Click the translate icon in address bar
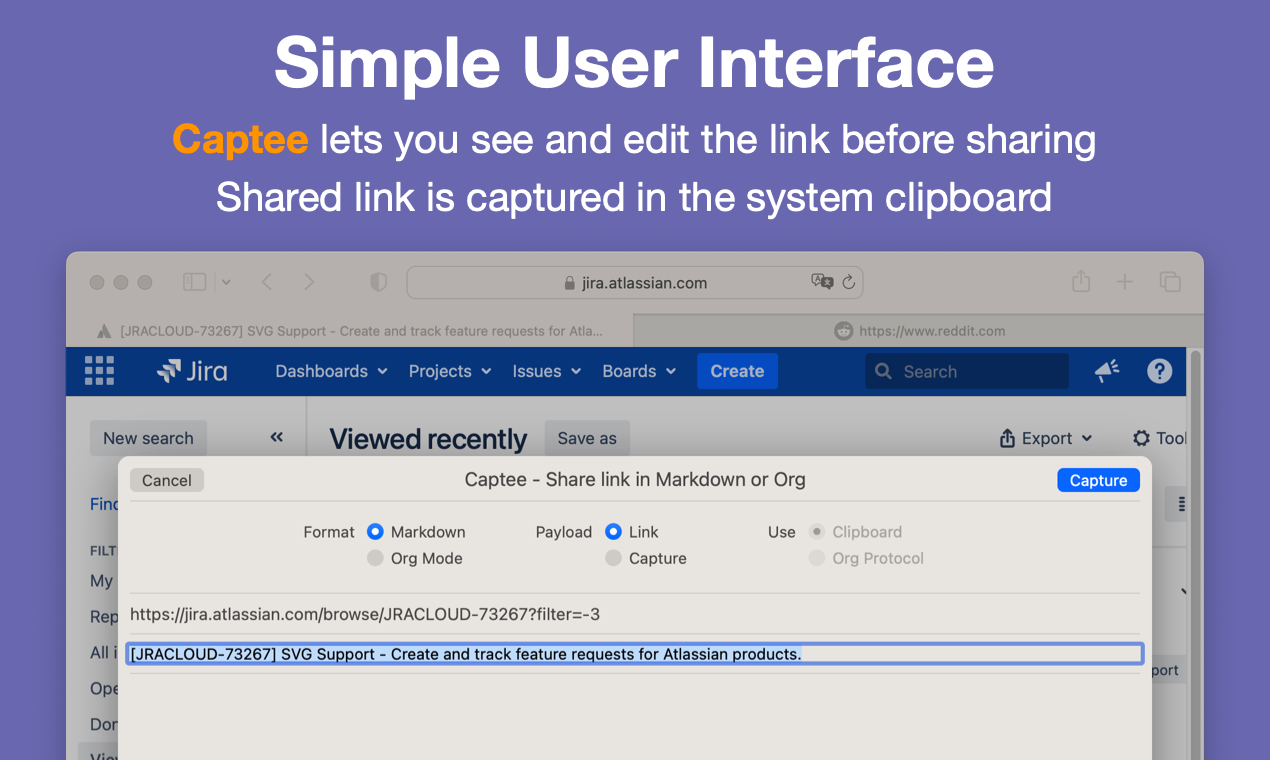The width and height of the screenshot is (1270, 760). tap(822, 282)
